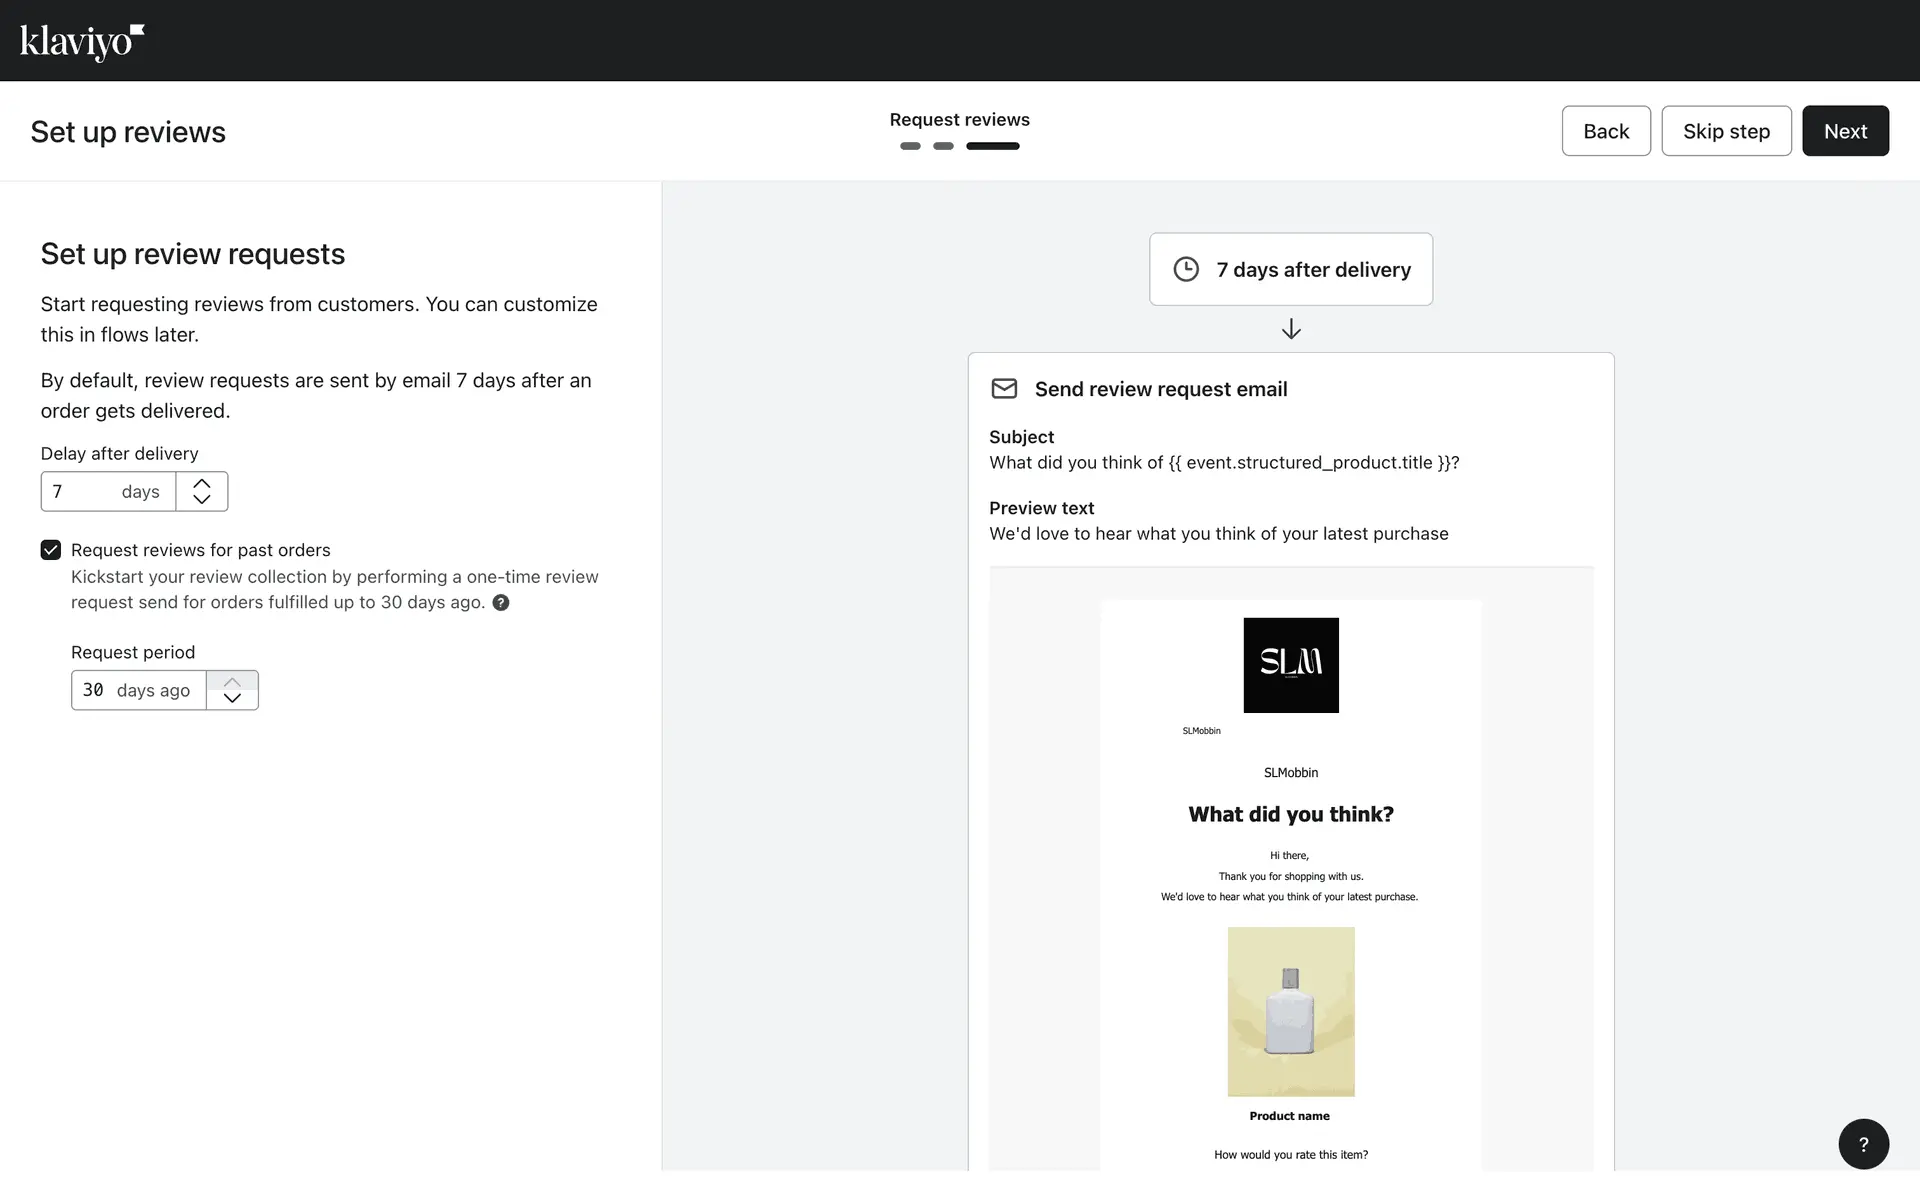
Task: Select the current third progress step
Action: 992,146
